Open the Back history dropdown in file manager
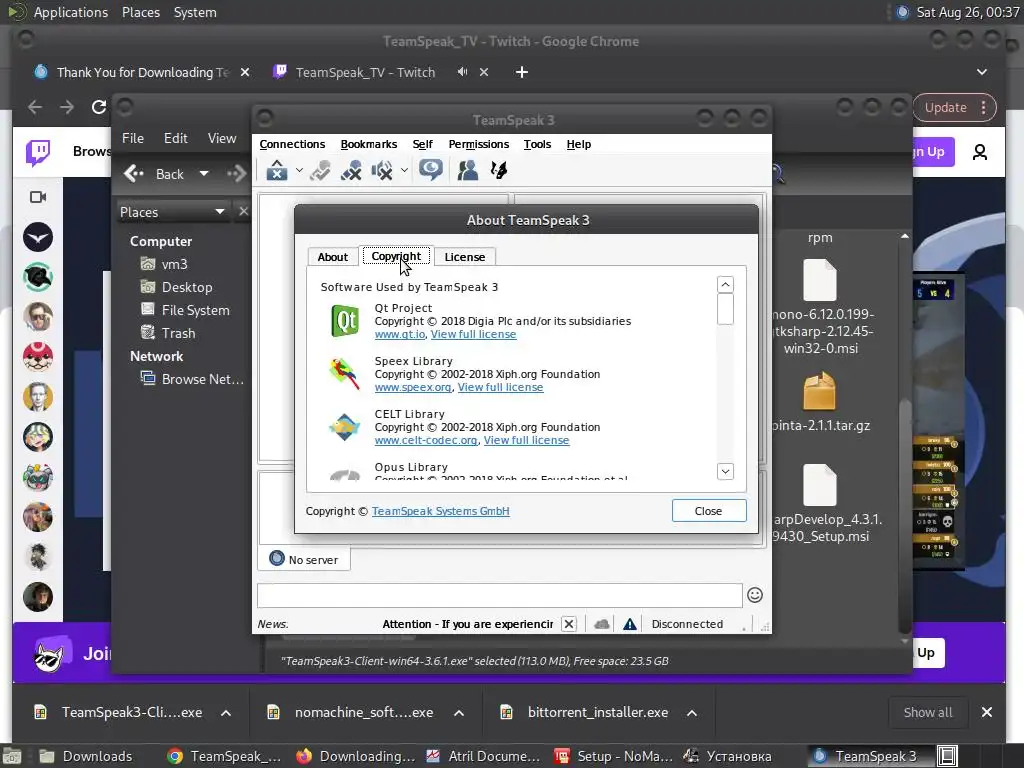 point(204,174)
